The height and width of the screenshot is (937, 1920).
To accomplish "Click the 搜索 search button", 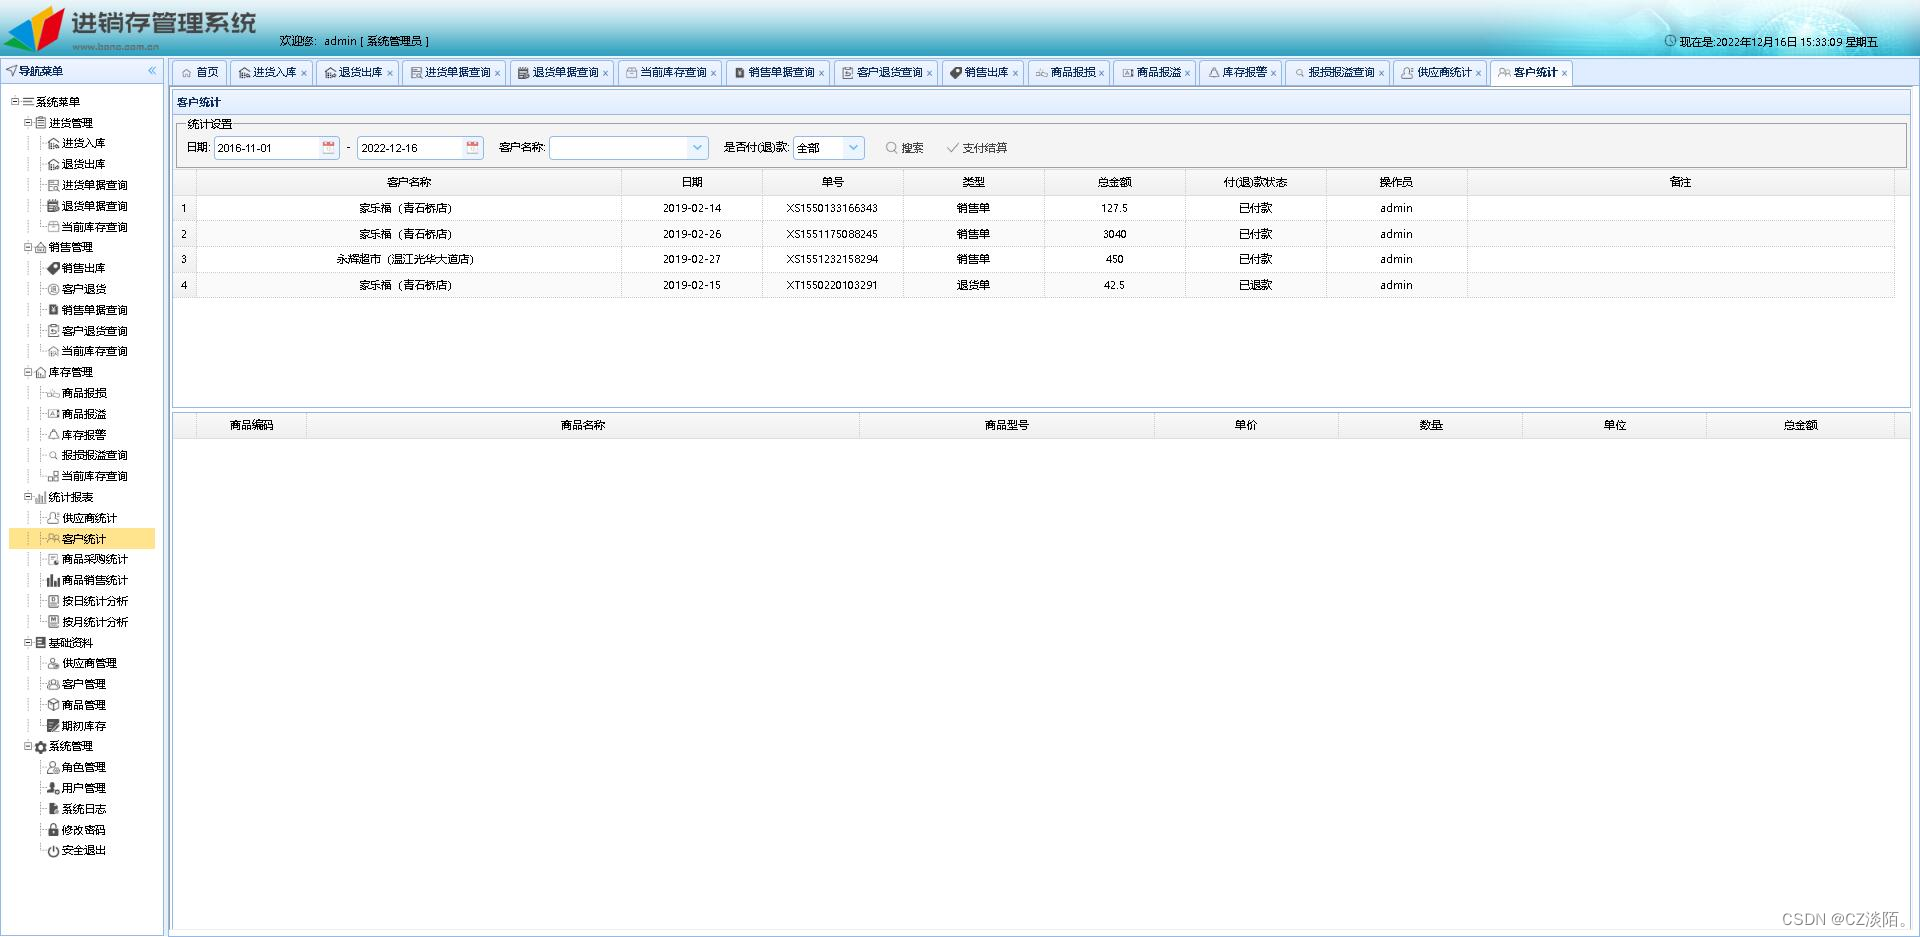I will (x=905, y=148).
